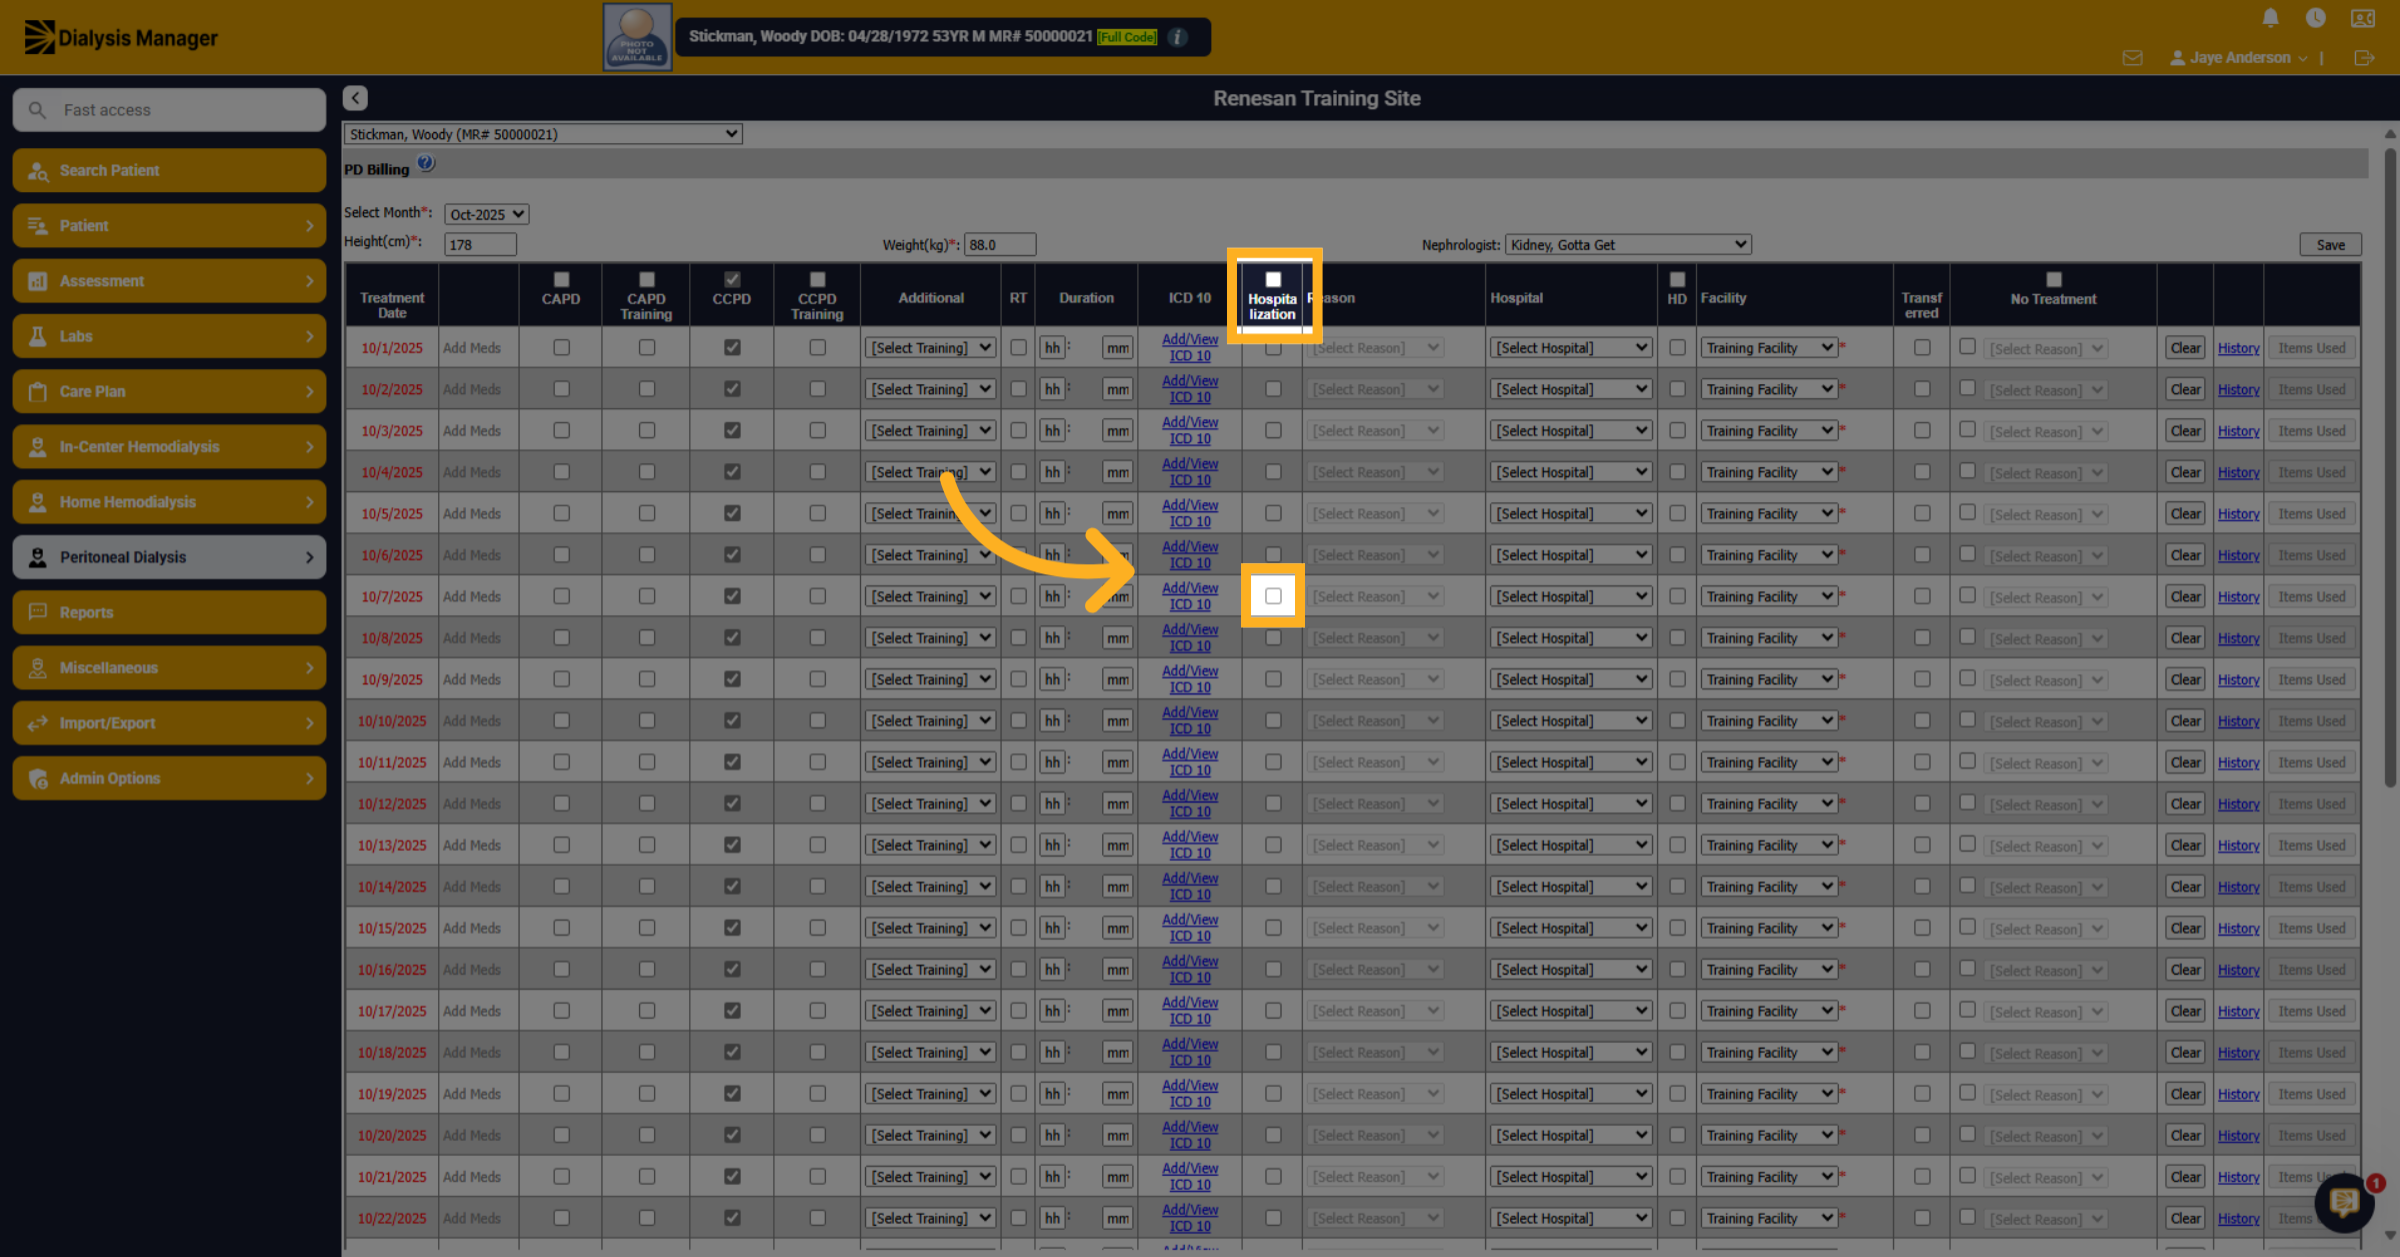This screenshot has height=1257, width=2400.
Task: Click the patient photo thumbnail
Action: (637, 37)
